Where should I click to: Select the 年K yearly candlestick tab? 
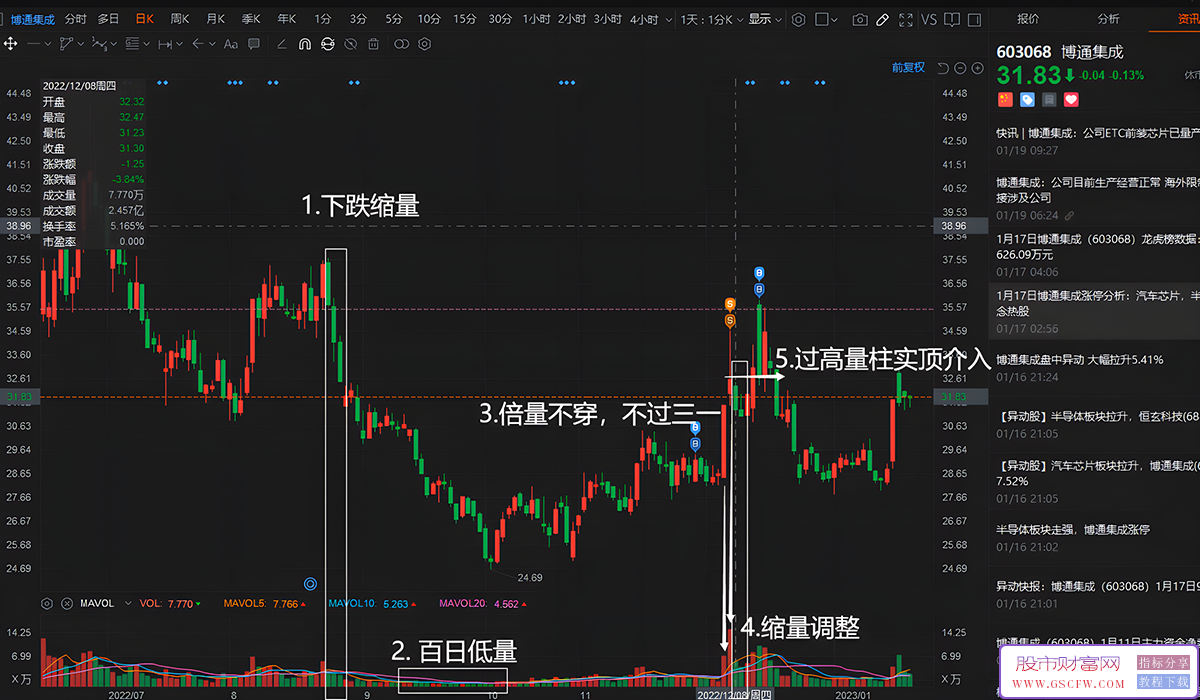pyautogui.click(x=287, y=19)
